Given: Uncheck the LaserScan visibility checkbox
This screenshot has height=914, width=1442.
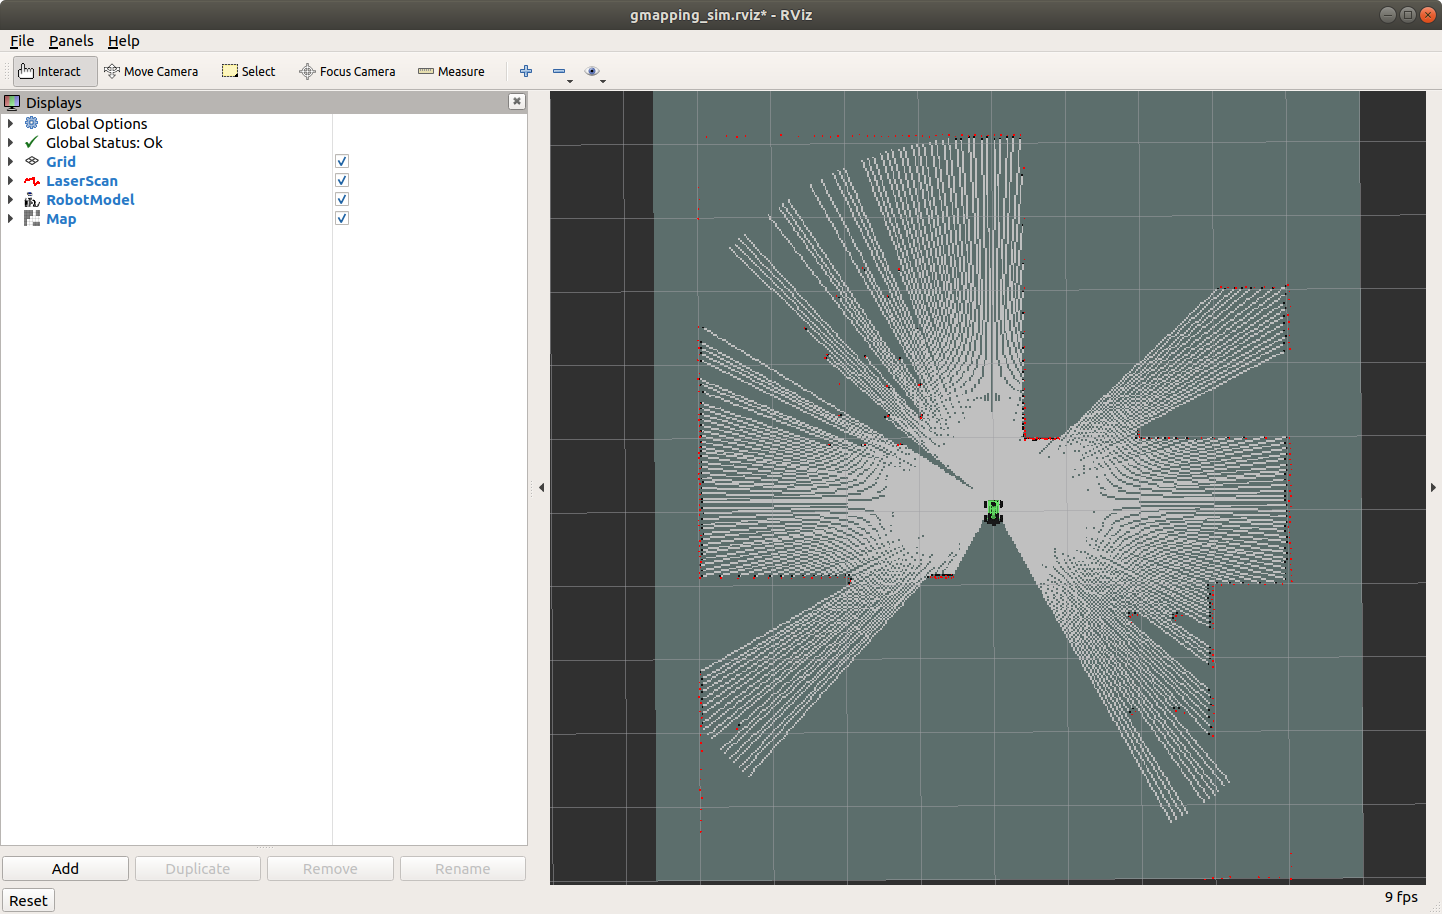Looking at the screenshot, I should click(341, 180).
